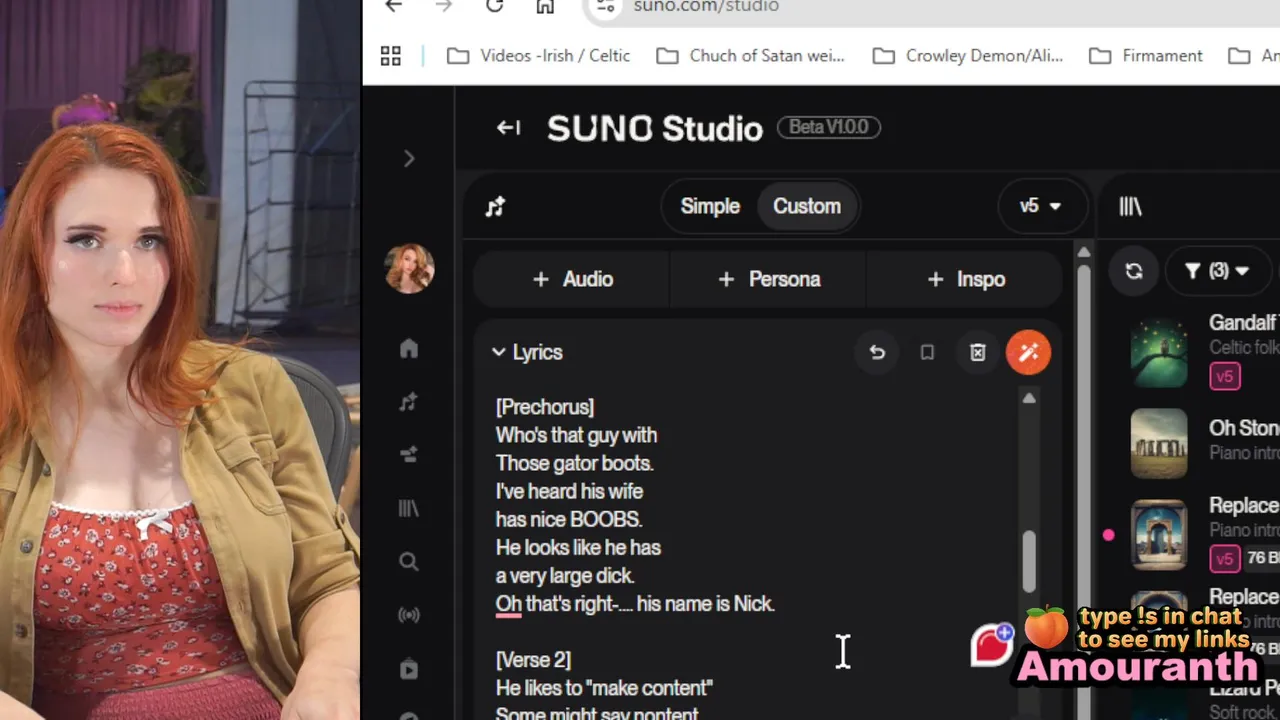Open the first Replace song thumbnail

(1159, 535)
